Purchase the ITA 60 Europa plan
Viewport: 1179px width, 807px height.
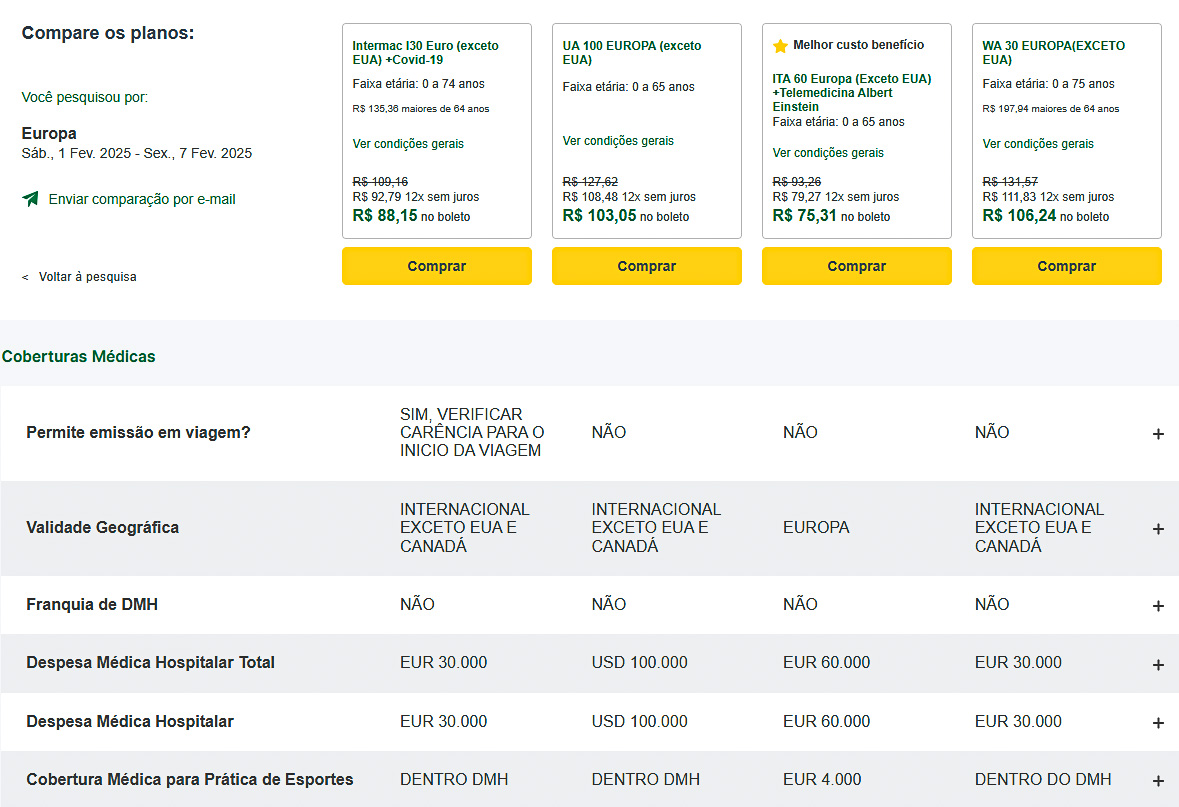point(856,266)
